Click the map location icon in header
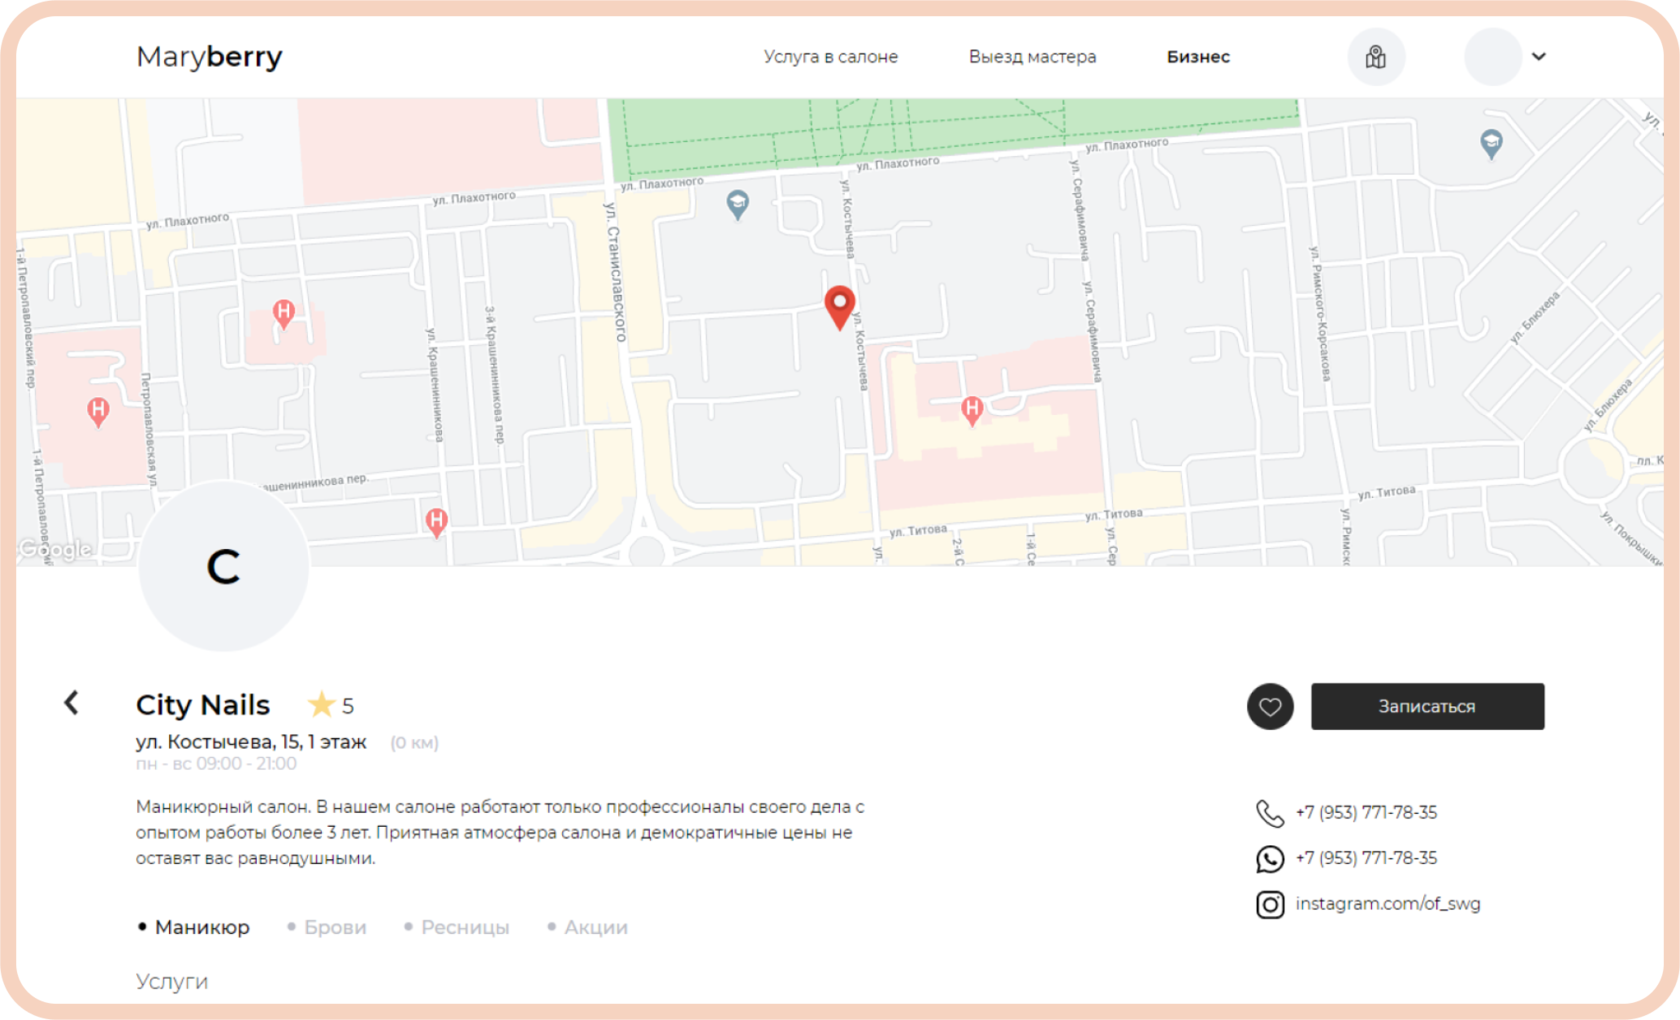This screenshot has height=1020, width=1680. coord(1376,57)
